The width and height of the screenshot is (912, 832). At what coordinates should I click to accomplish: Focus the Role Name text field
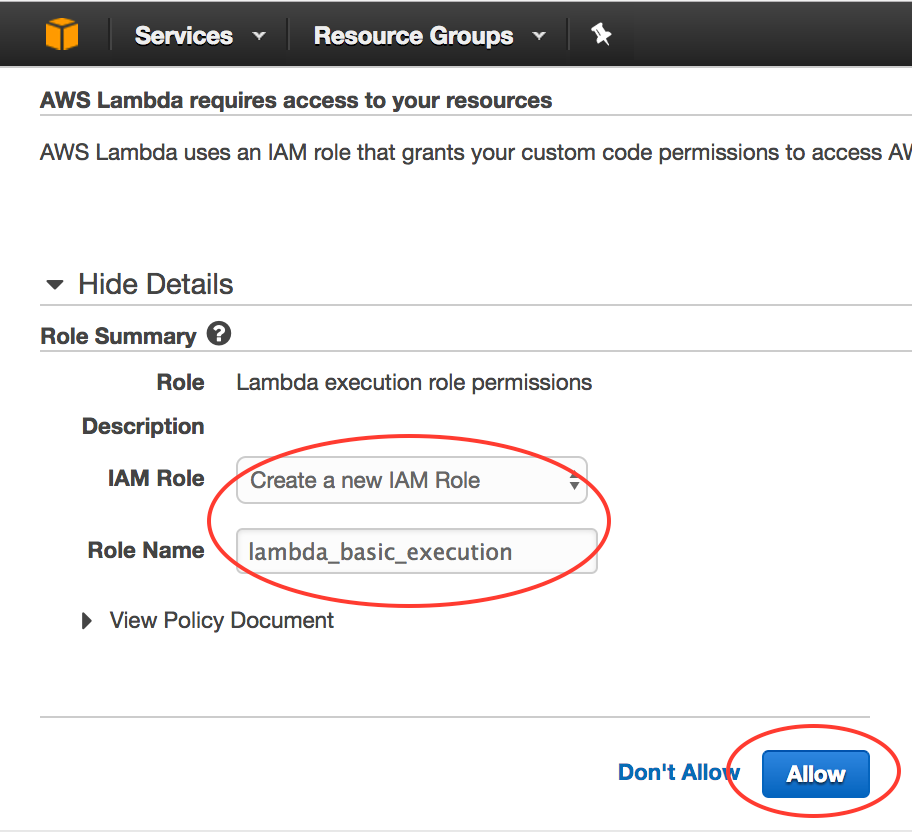[x=416, y=551]
